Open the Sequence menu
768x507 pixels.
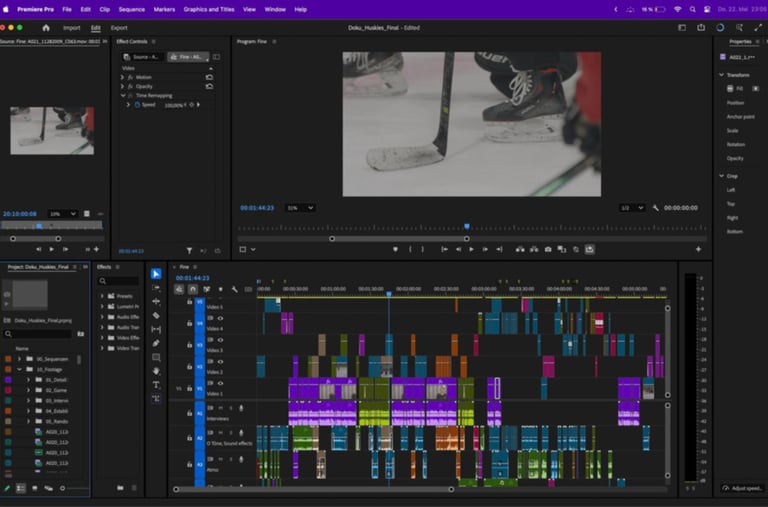pos(131,9)
